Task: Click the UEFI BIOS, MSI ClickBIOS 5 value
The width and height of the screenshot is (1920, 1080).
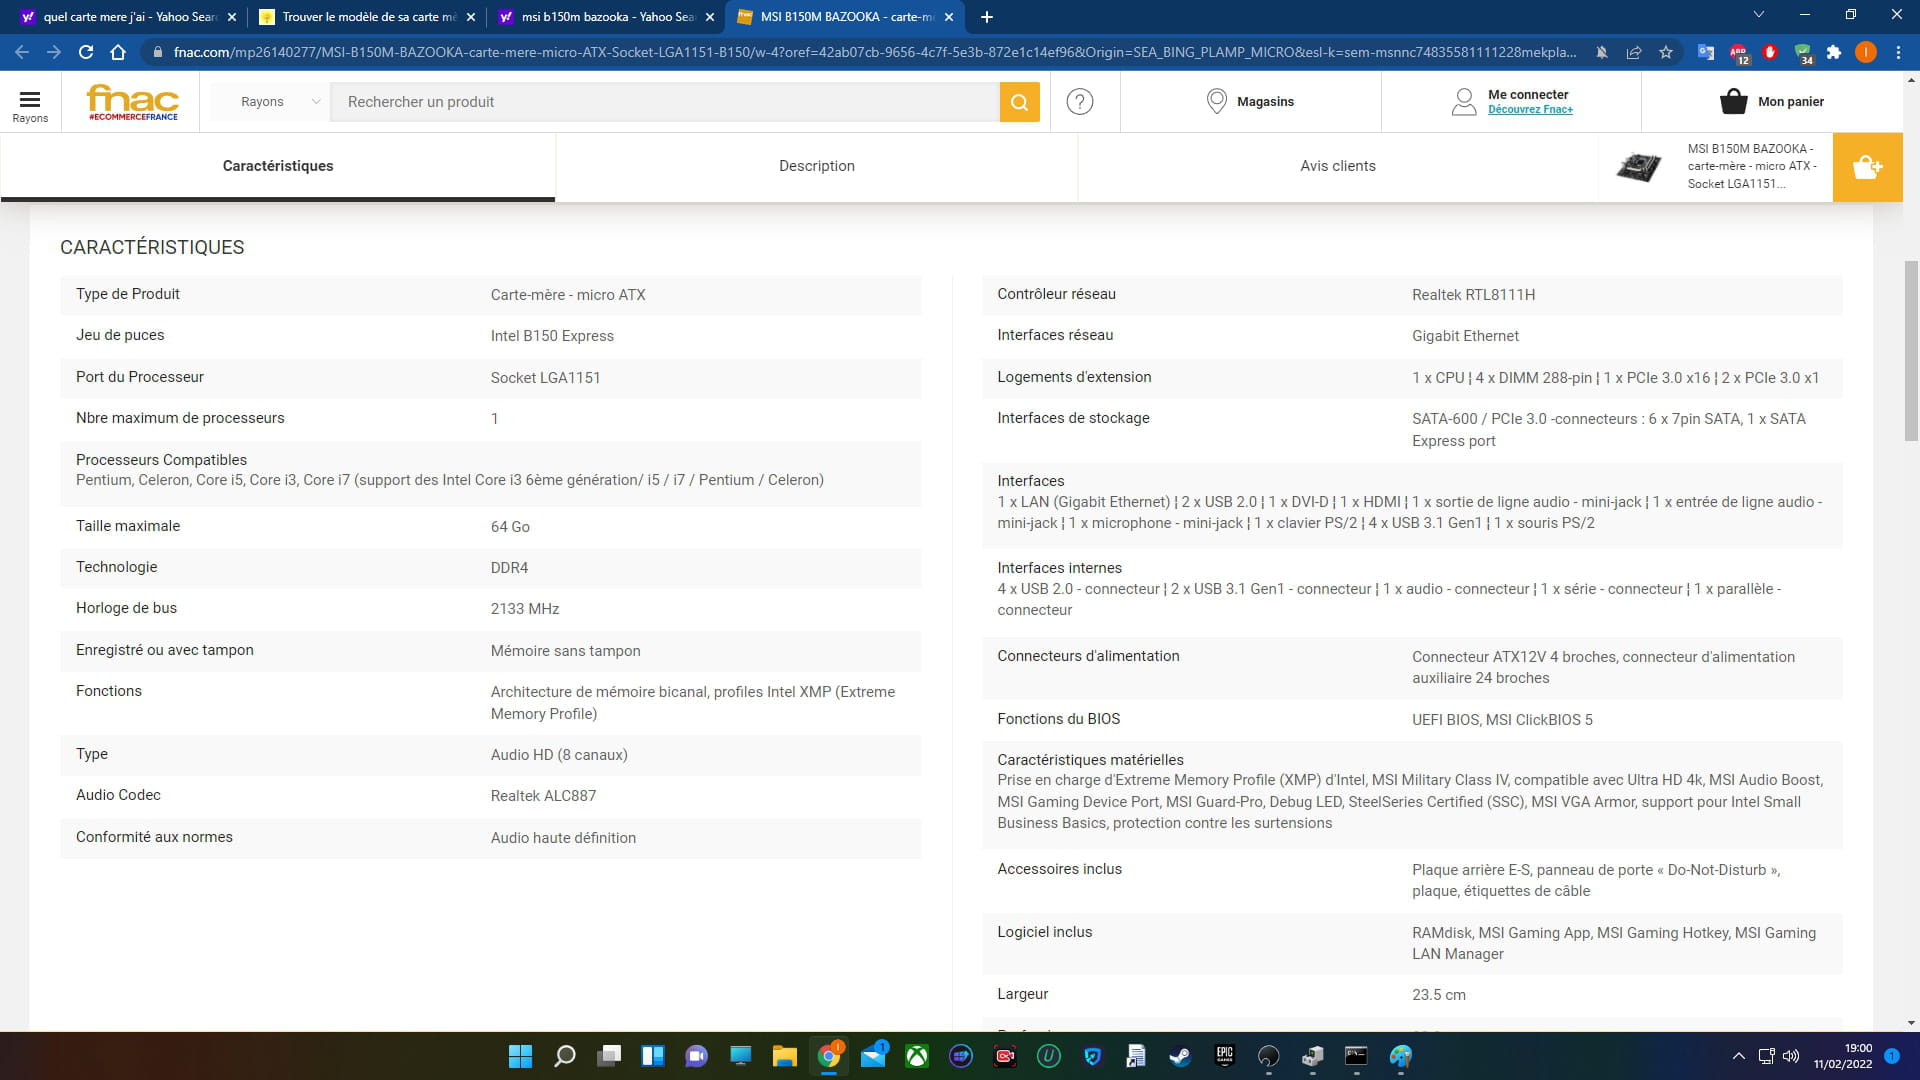Action: [x=1502, y=720]
